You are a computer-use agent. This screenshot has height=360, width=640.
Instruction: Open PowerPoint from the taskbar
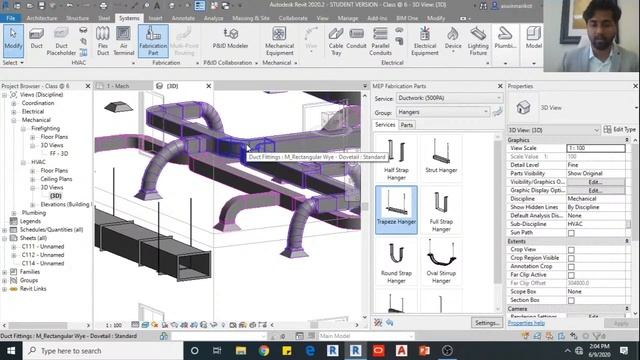pyautogui.click(x=424, y=351)
